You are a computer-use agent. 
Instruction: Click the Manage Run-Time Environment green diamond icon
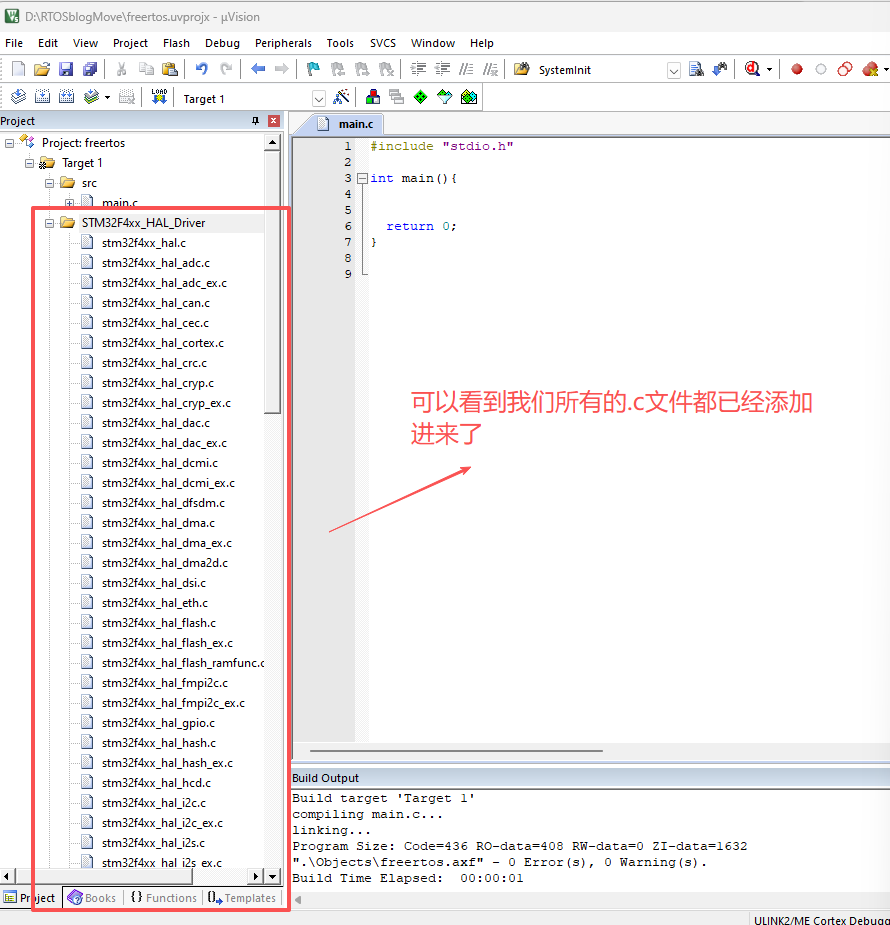pyautogui.click(x=420, y=97)
